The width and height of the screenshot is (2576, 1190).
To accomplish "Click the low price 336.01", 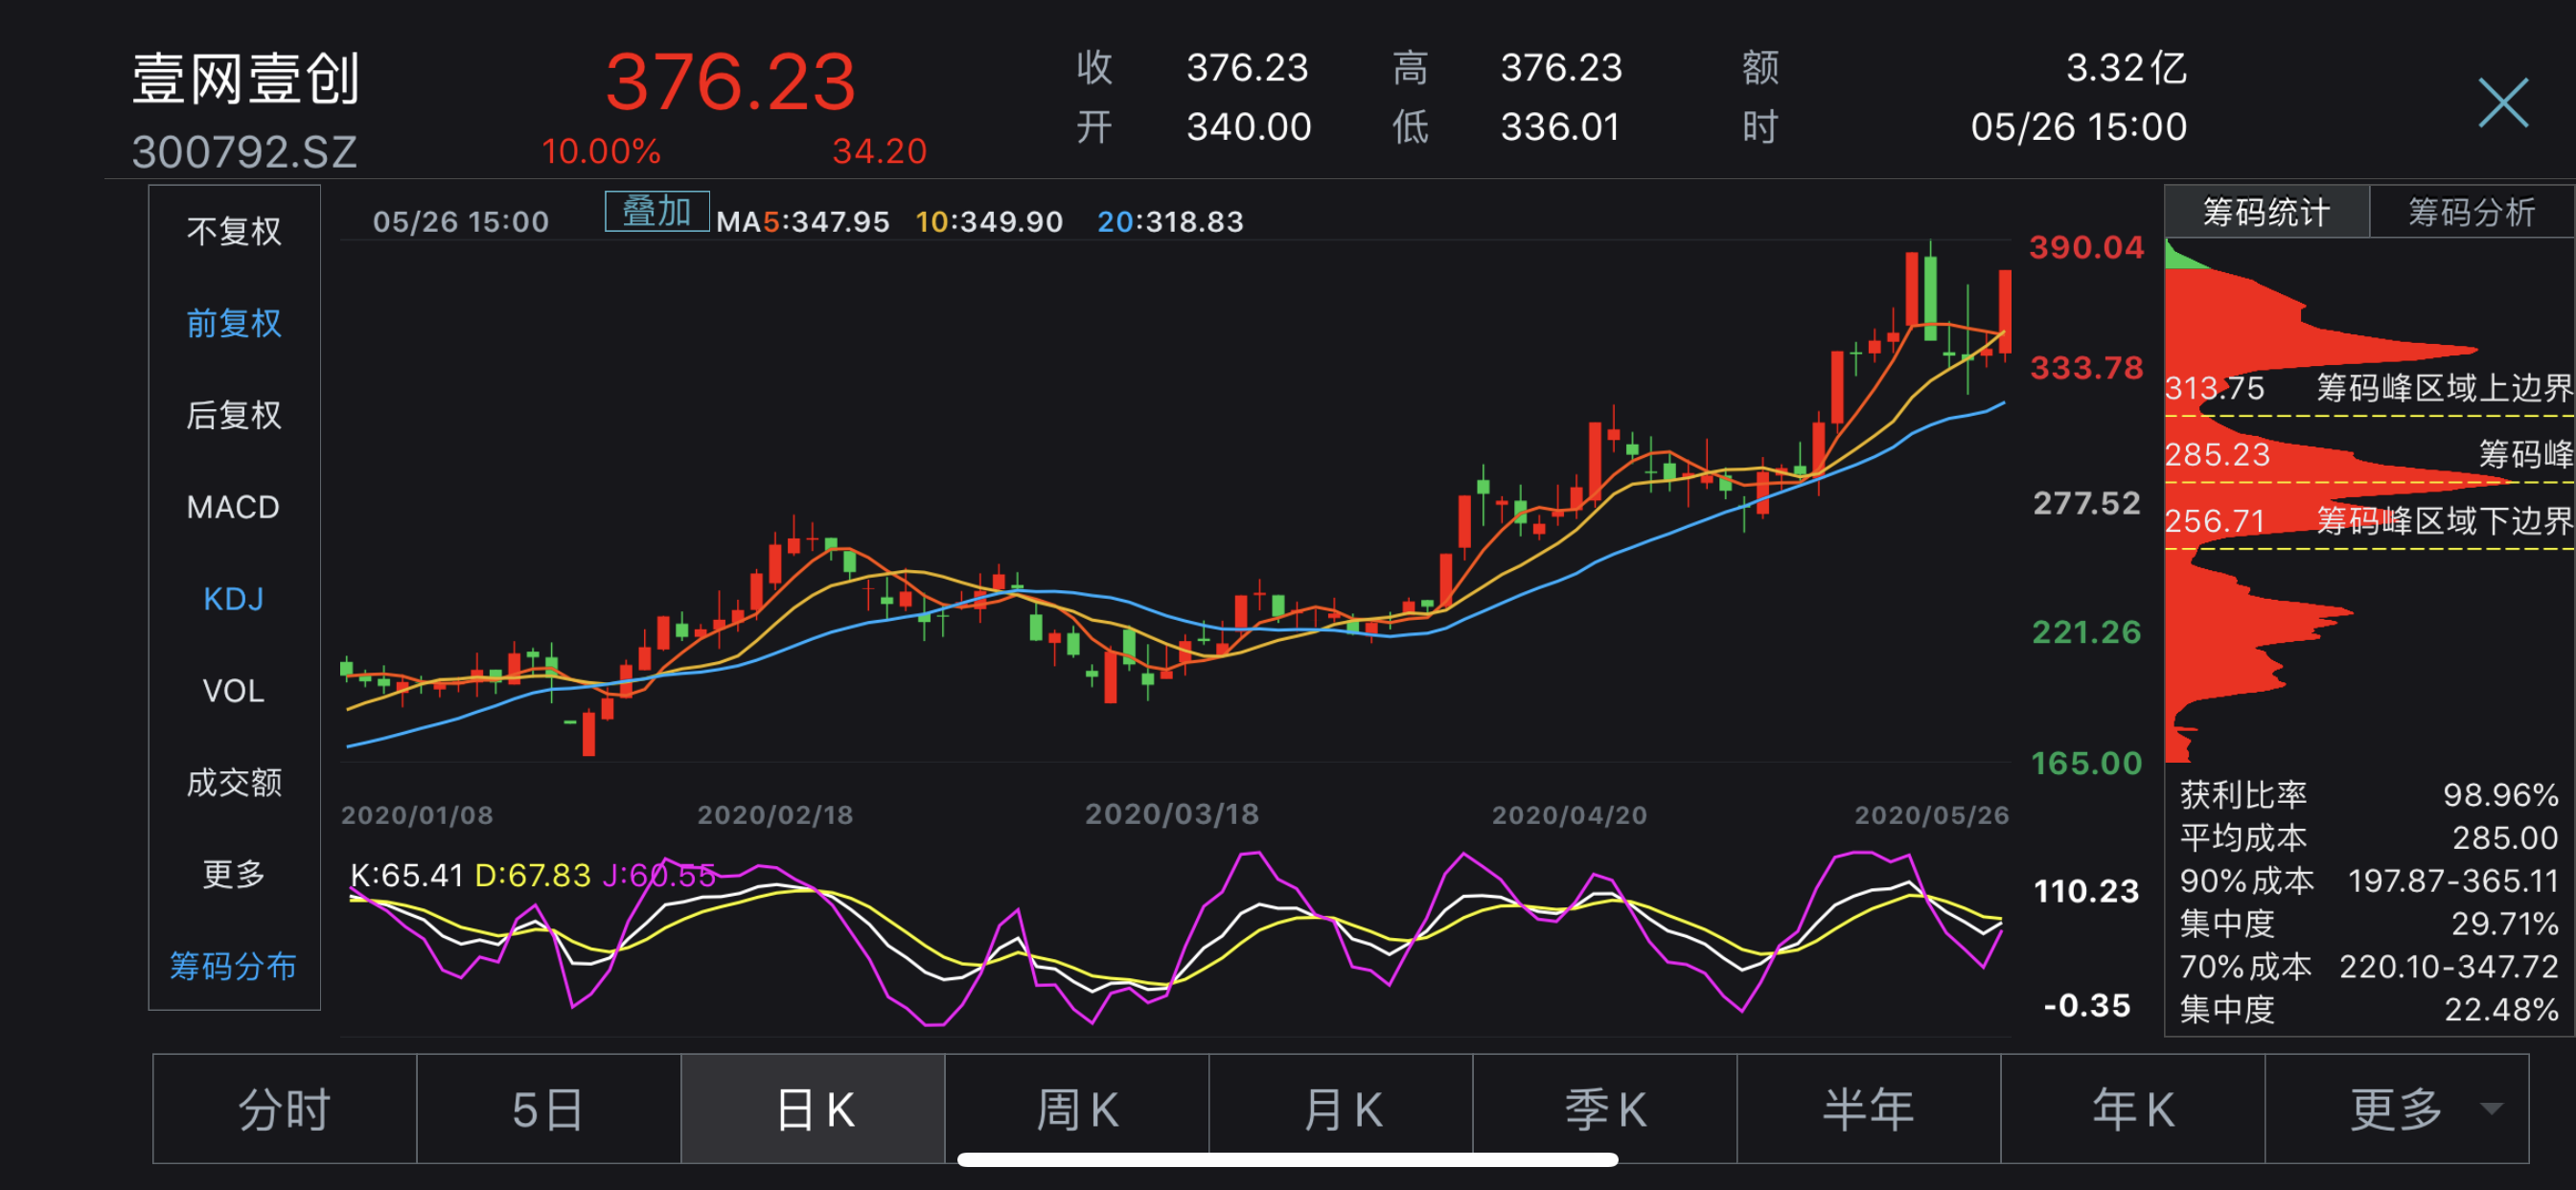I will [1560, 127].
